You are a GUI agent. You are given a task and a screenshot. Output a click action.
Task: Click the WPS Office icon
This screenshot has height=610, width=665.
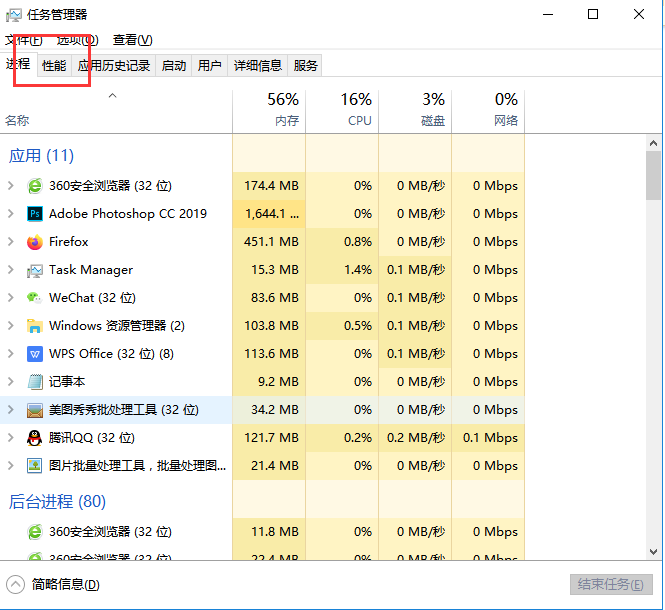pos(35,354)
